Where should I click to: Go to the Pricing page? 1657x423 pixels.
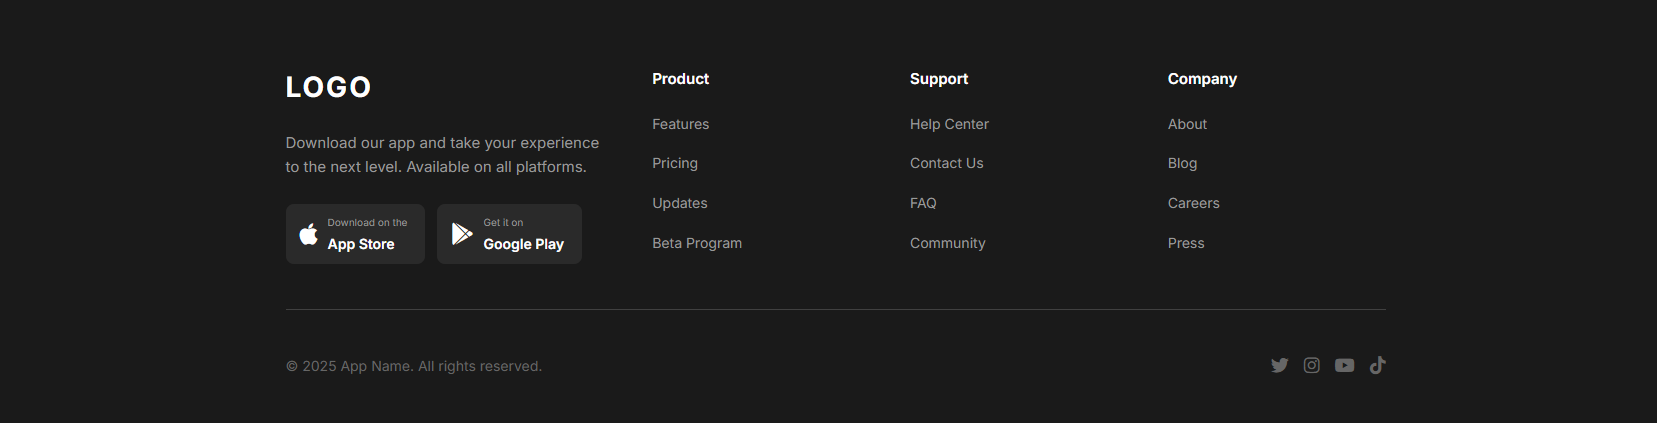tap(675, 163)
